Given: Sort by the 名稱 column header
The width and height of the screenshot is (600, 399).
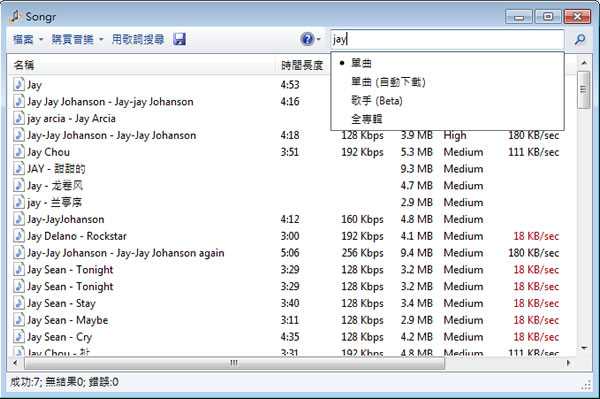Looking at the screenshot, I should (x=142, y=65).
